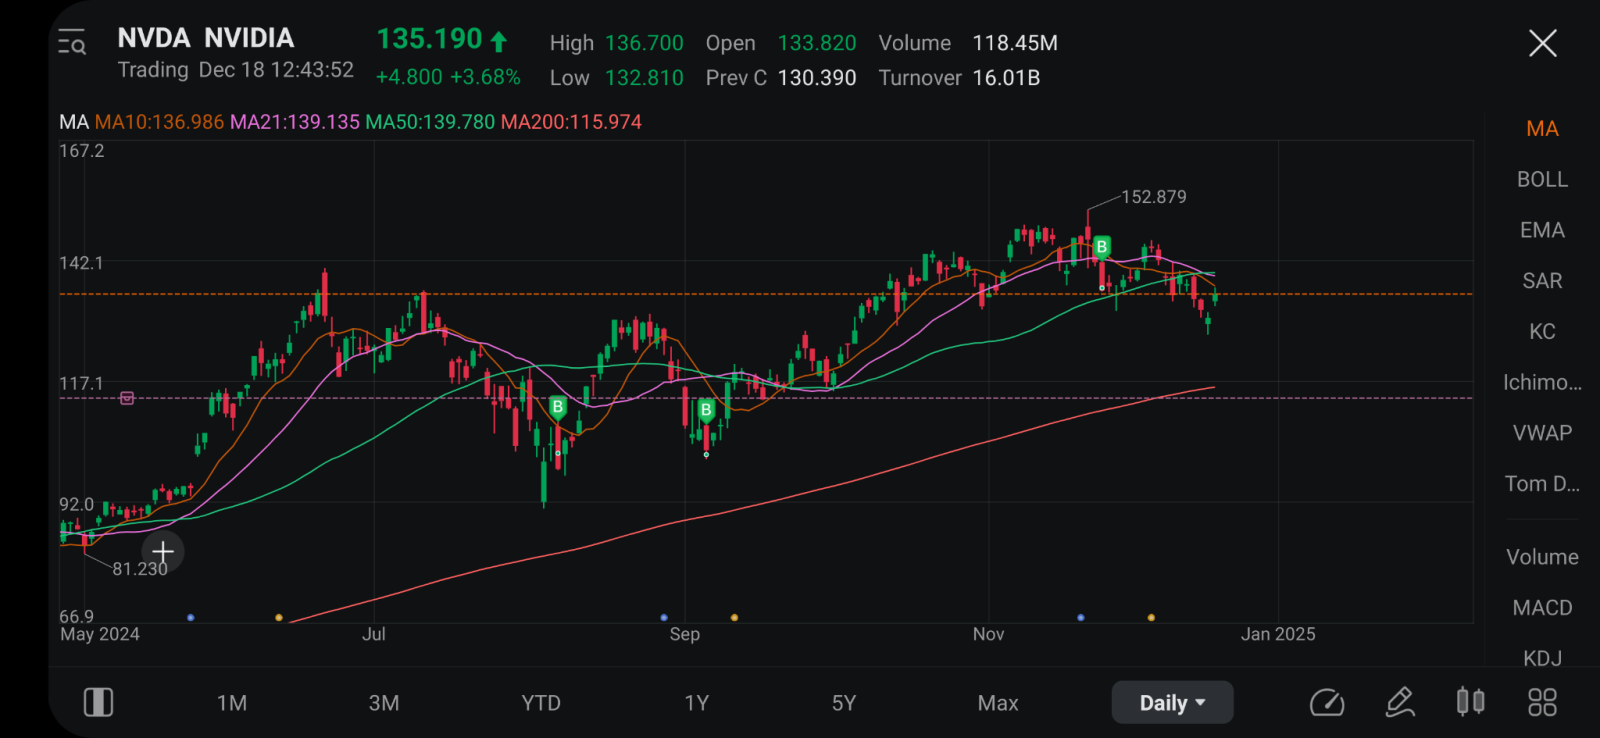The width and height of the screenshot is (1600, 738).
Task: Click the 81.230 low price label
Action: tap(140, 569)
